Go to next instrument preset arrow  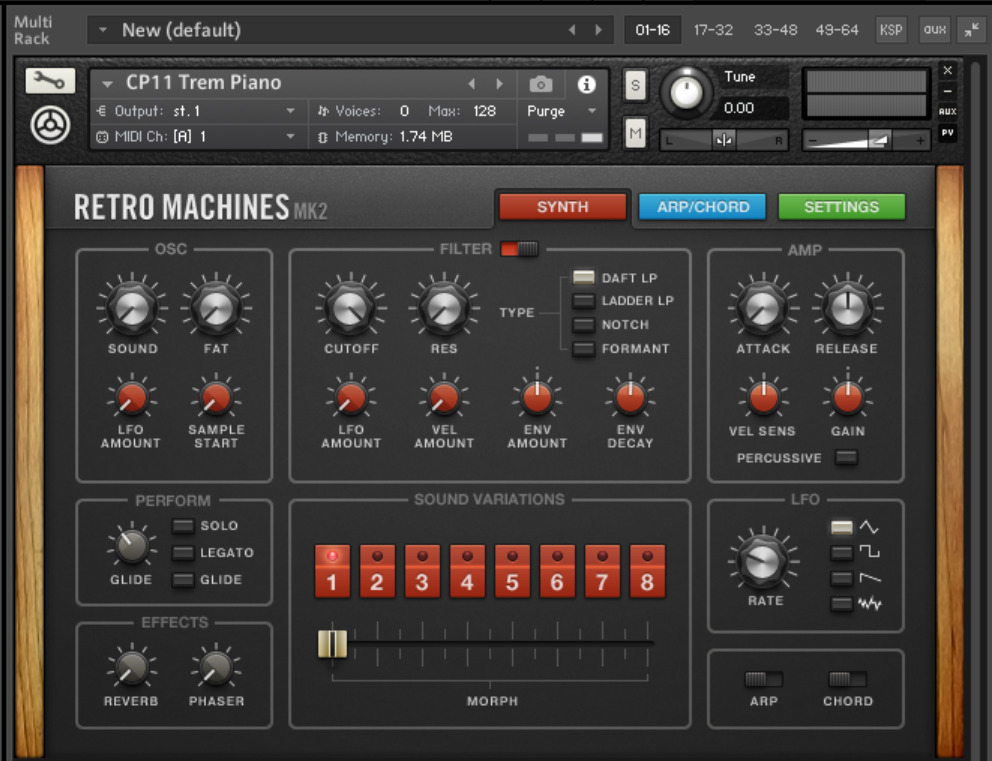pos(500,84)
